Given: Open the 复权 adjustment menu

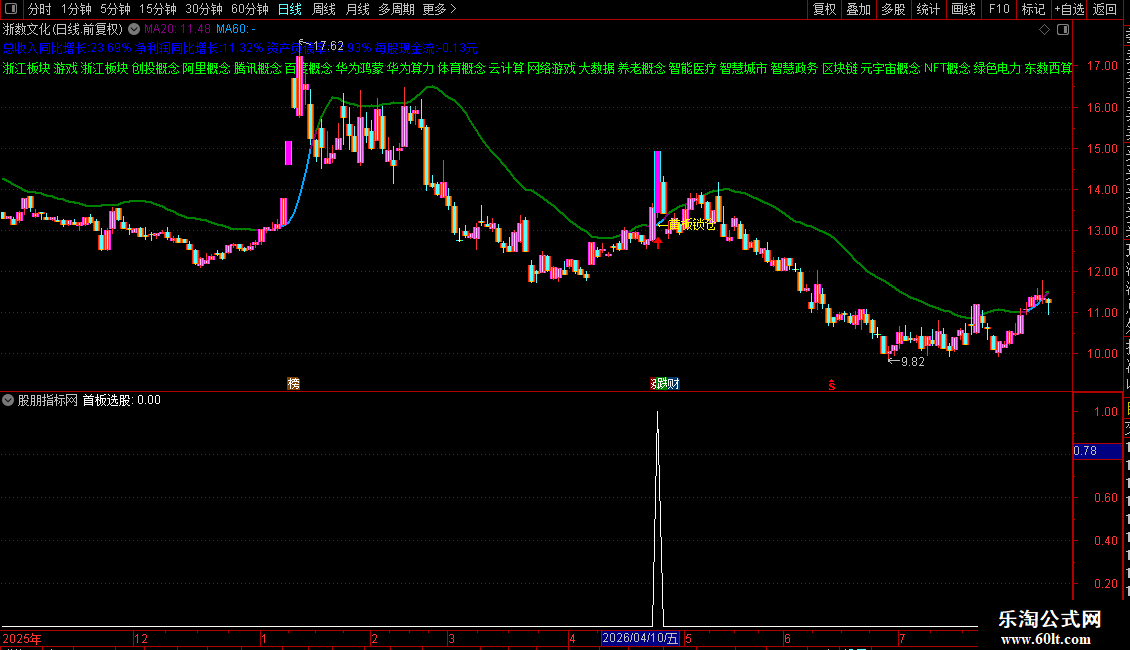Looking at the screenshot, I should [x=824, y=9].
